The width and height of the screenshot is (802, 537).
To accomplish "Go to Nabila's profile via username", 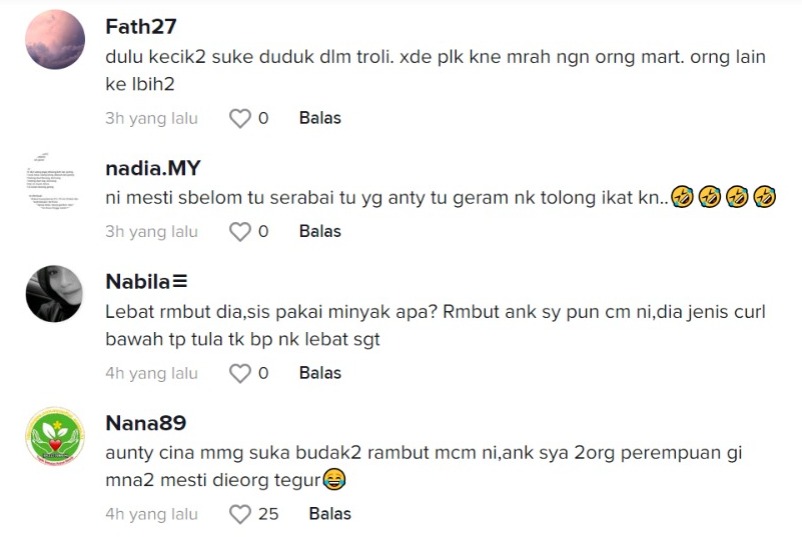I will click(147, 283).
